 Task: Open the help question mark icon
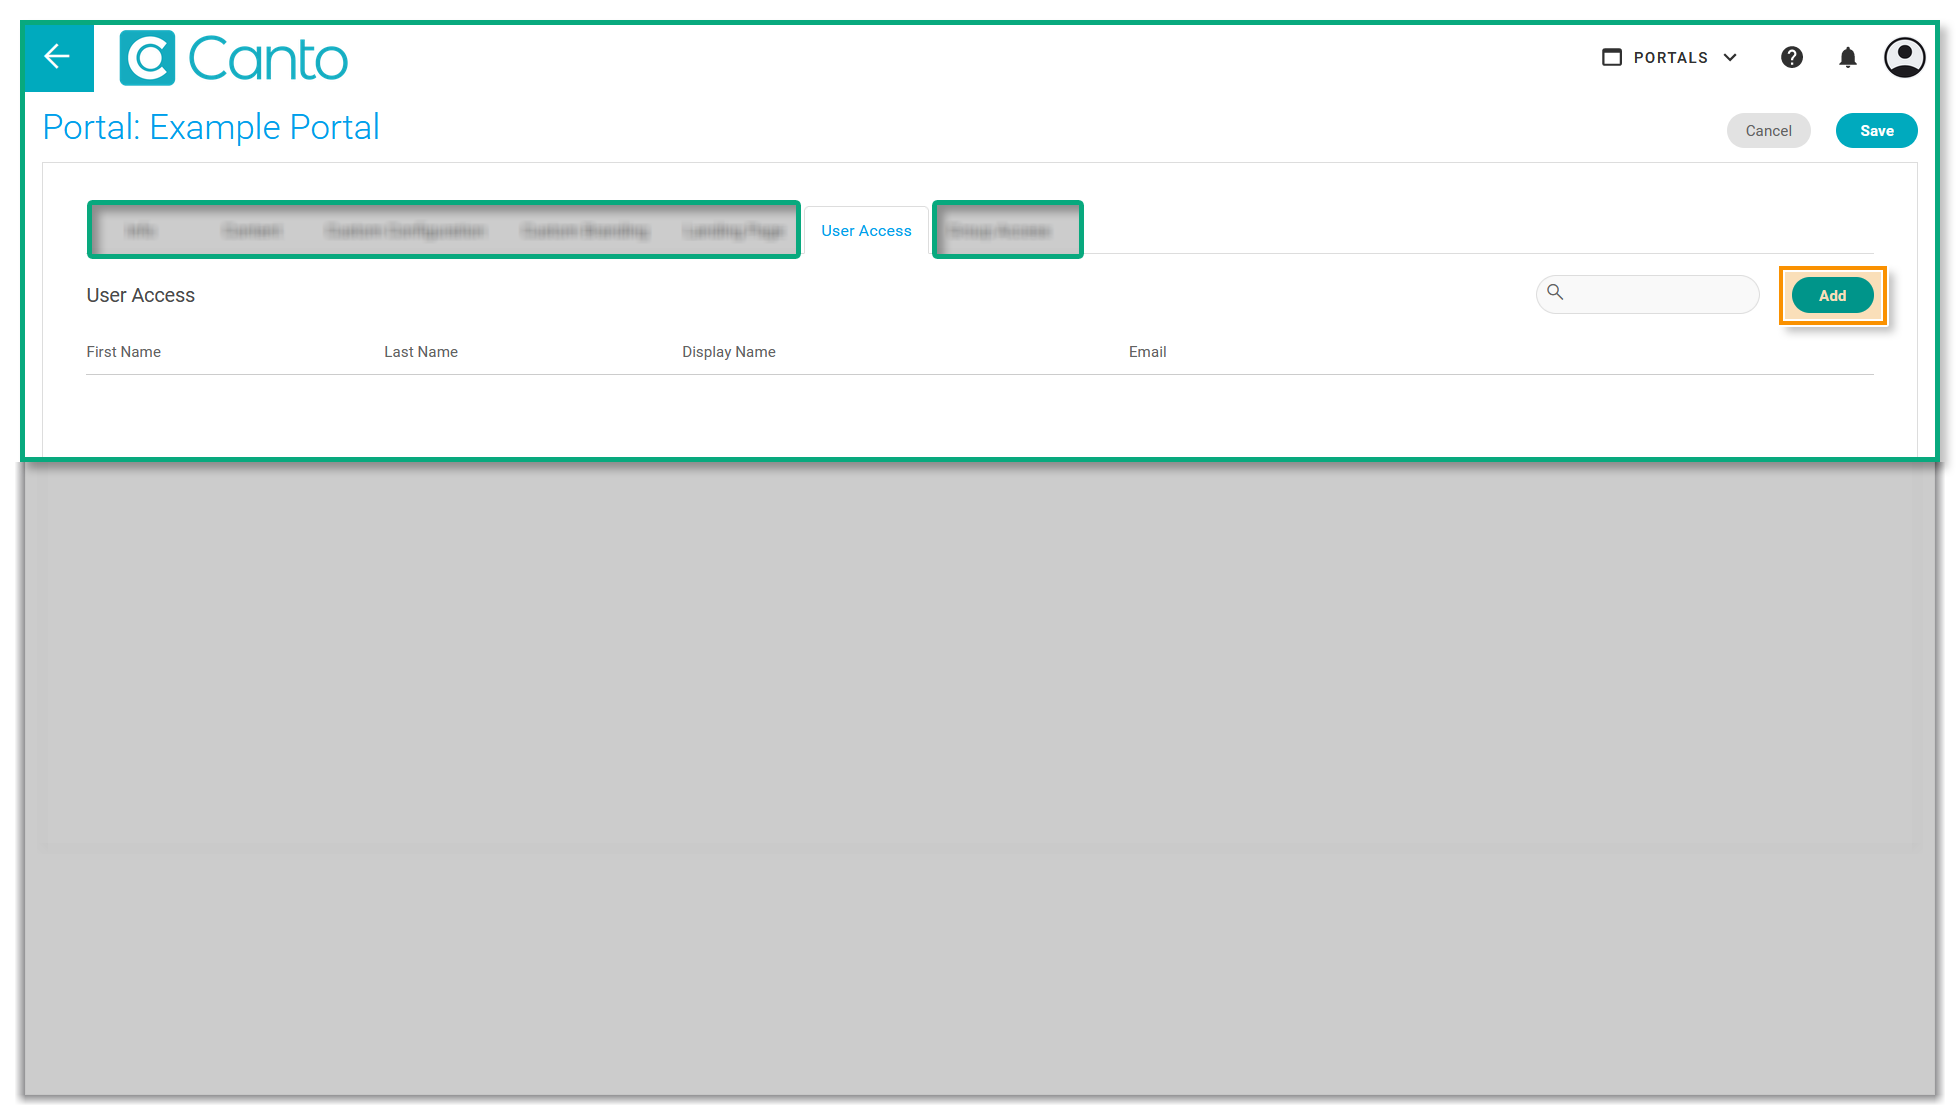[1791, 58]
